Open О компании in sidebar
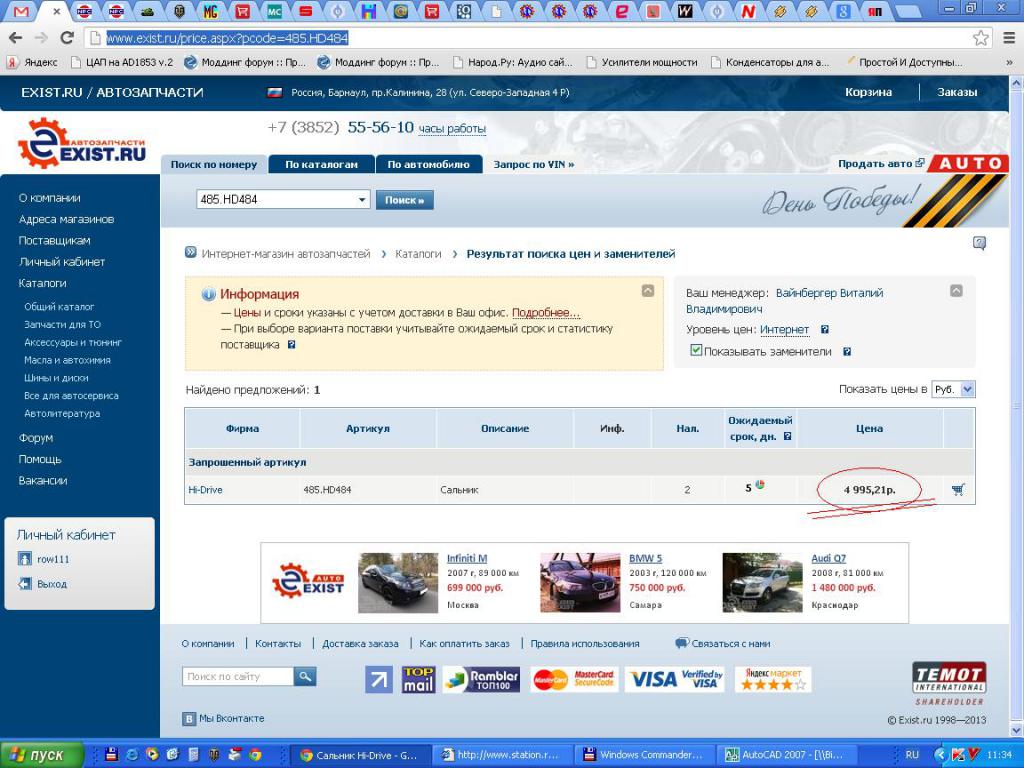 (50, 198)
